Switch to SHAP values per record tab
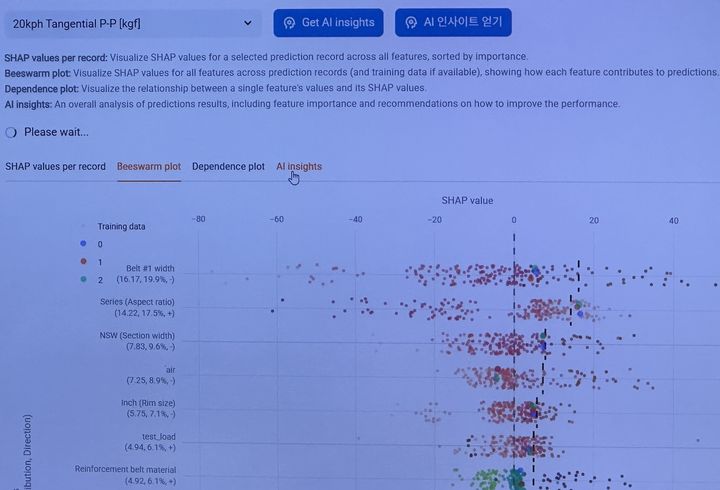This screenshot has height=490, width=720. (x=55, y=166)
